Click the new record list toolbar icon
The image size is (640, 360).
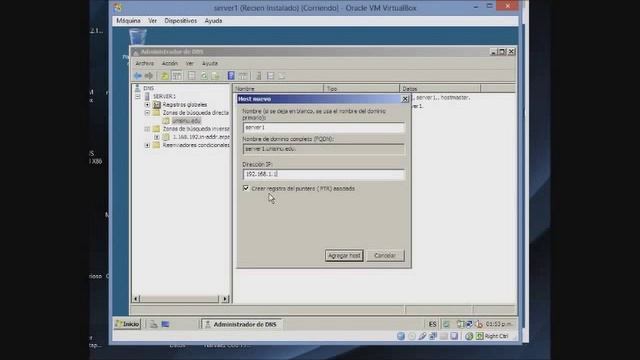[x=270, y=76]
